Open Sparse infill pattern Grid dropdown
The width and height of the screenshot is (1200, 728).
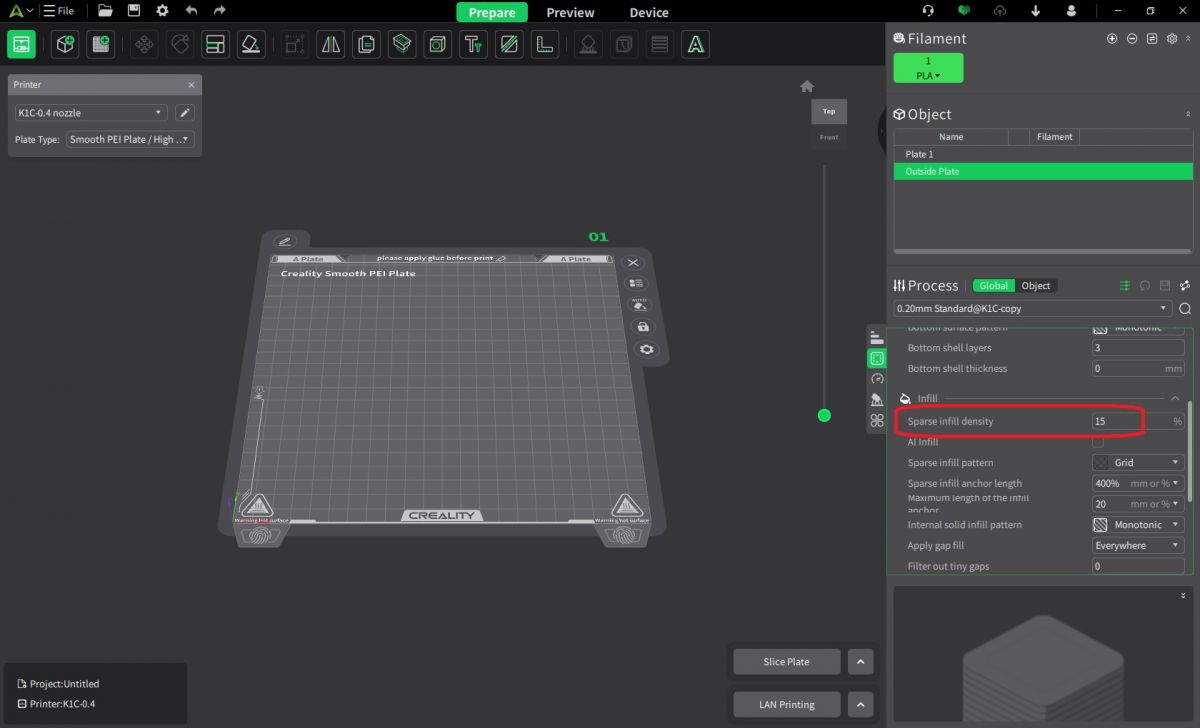click(1138, 463)
